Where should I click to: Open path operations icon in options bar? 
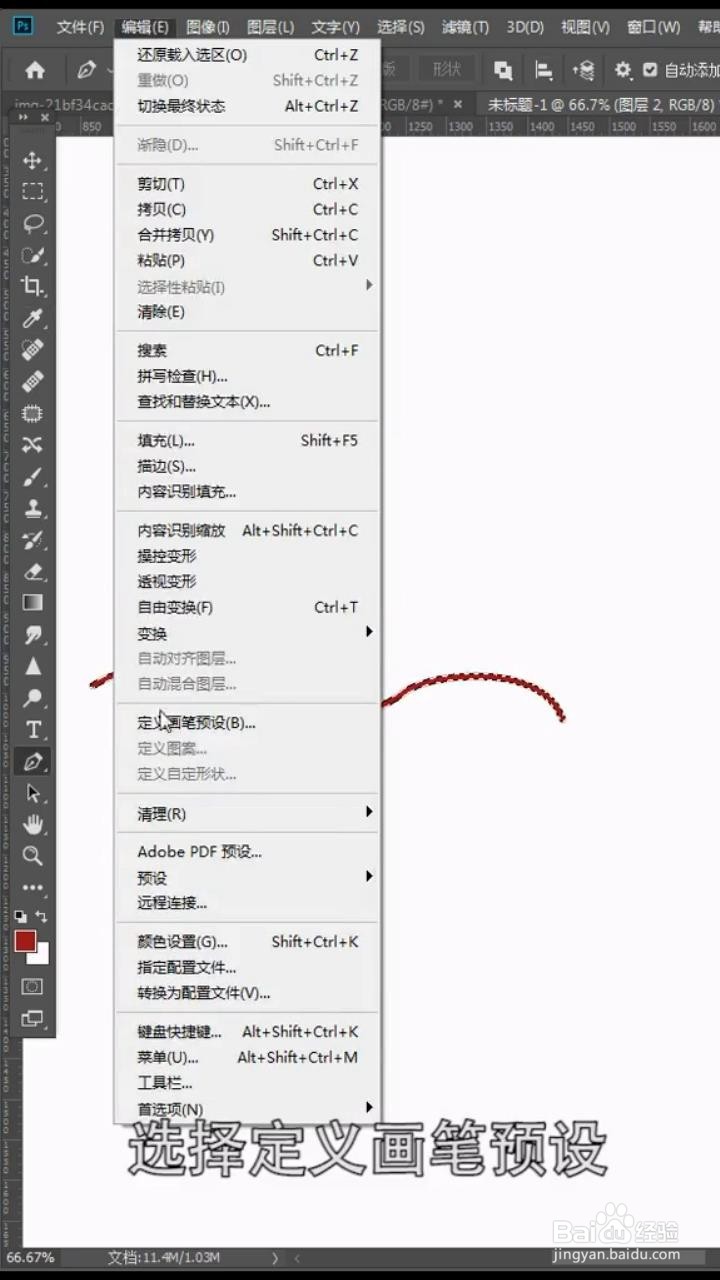pos(503,70)
